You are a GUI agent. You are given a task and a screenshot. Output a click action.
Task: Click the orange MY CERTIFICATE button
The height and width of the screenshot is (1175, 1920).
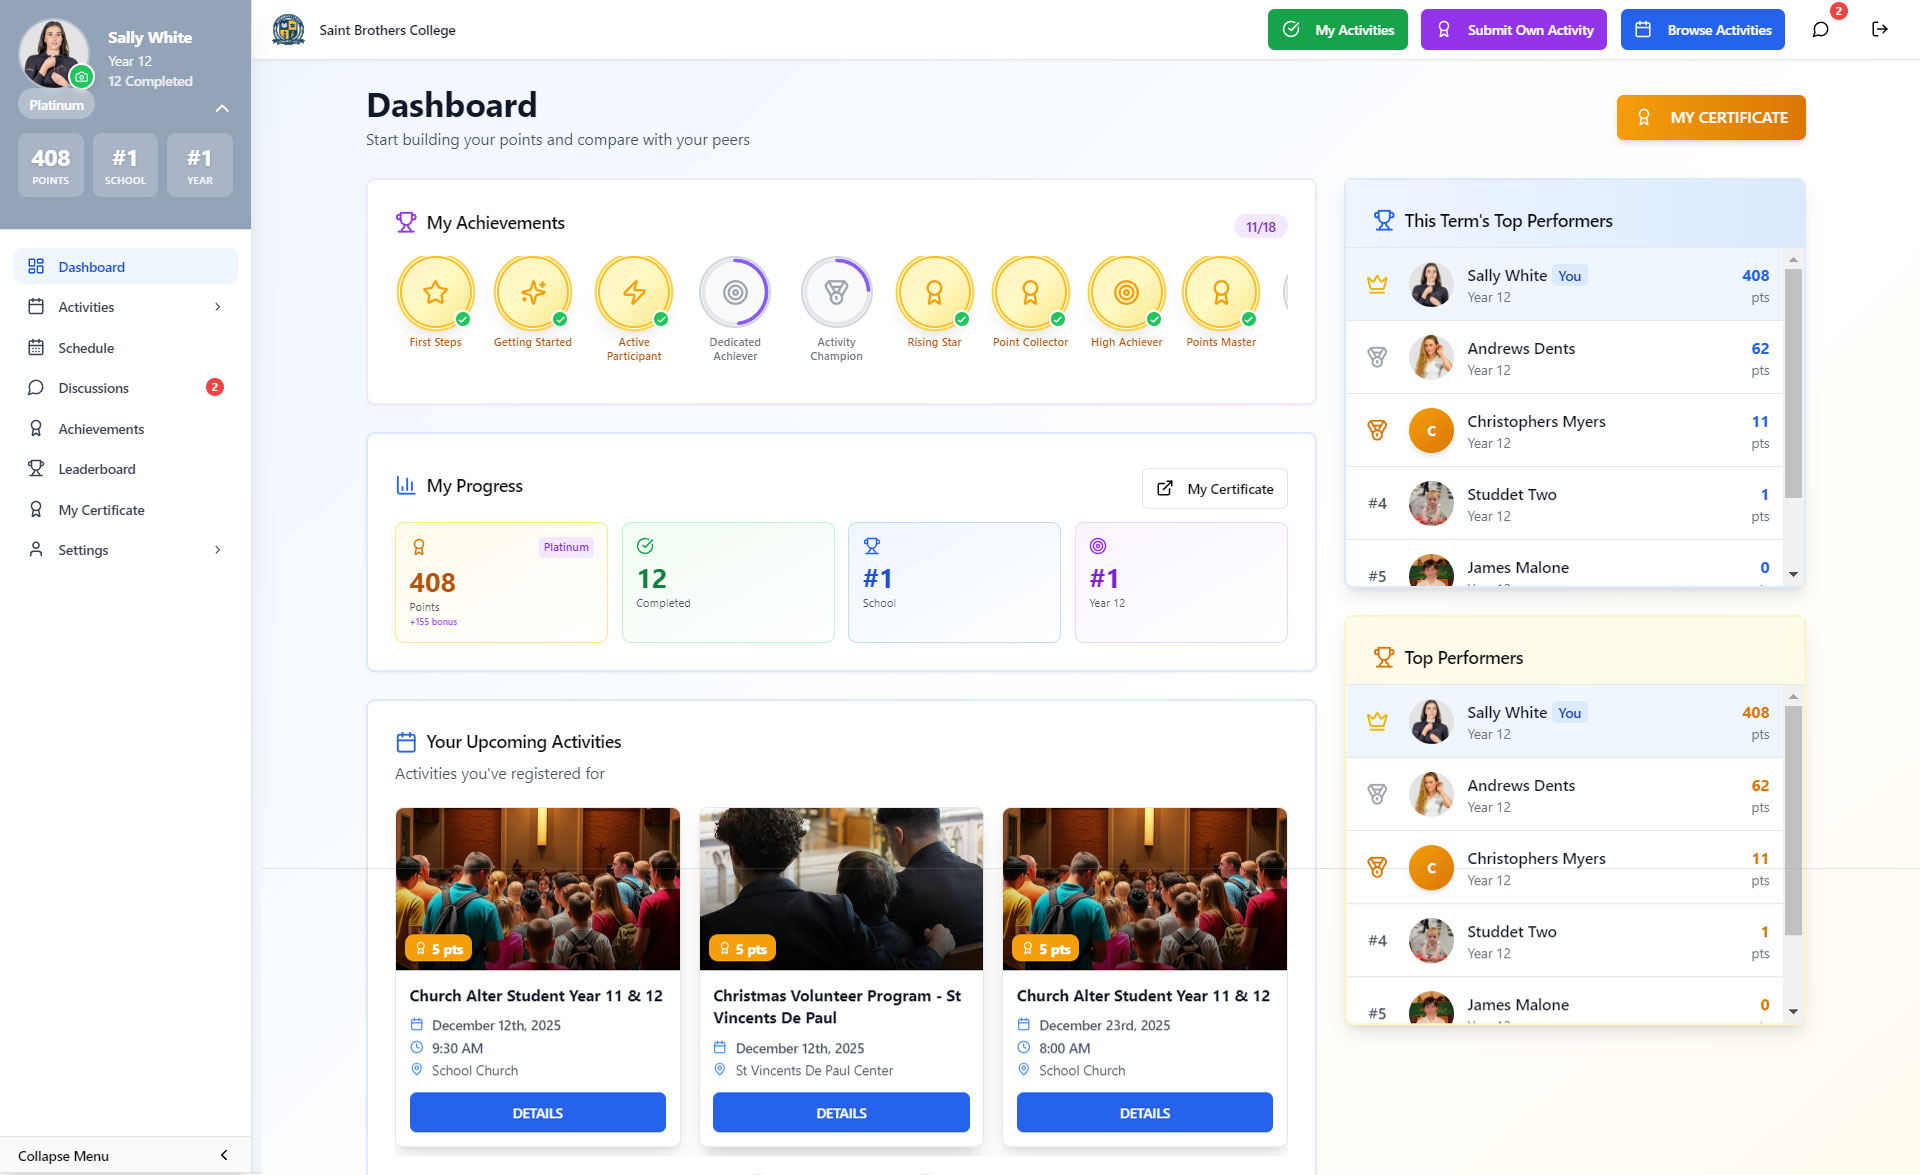(x=1710, y=117)
